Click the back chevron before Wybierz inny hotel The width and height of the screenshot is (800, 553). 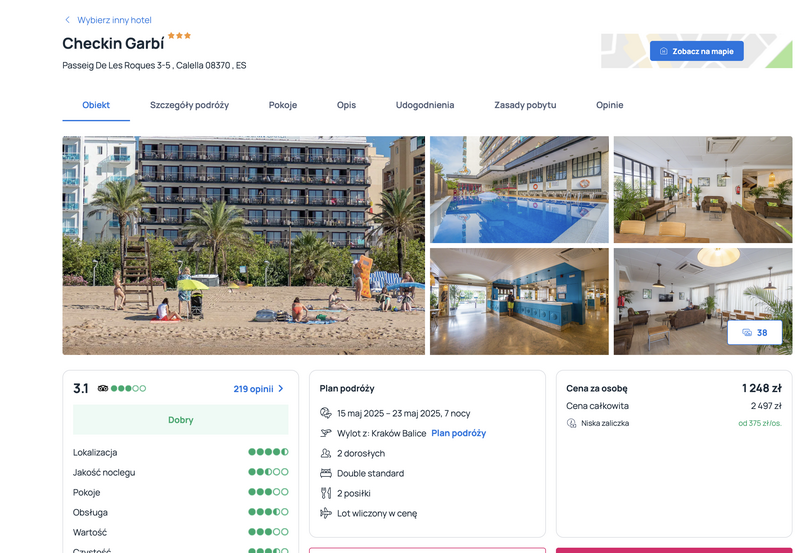[67, 20]
